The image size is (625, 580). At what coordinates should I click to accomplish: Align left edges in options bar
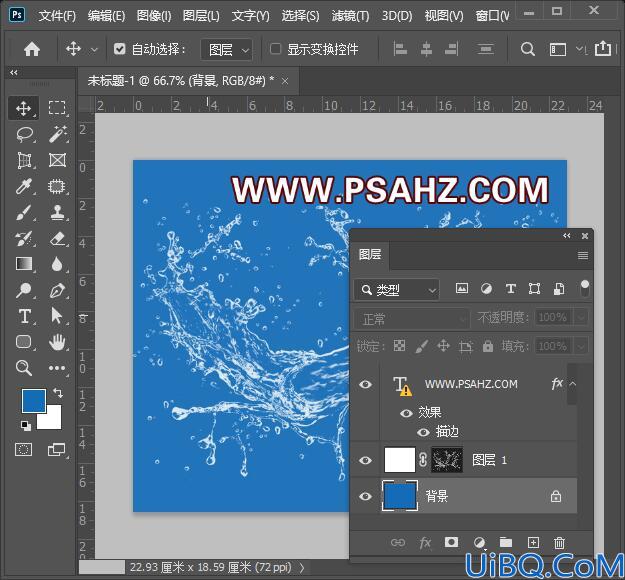pyautogui.click(x=400, y=49)
